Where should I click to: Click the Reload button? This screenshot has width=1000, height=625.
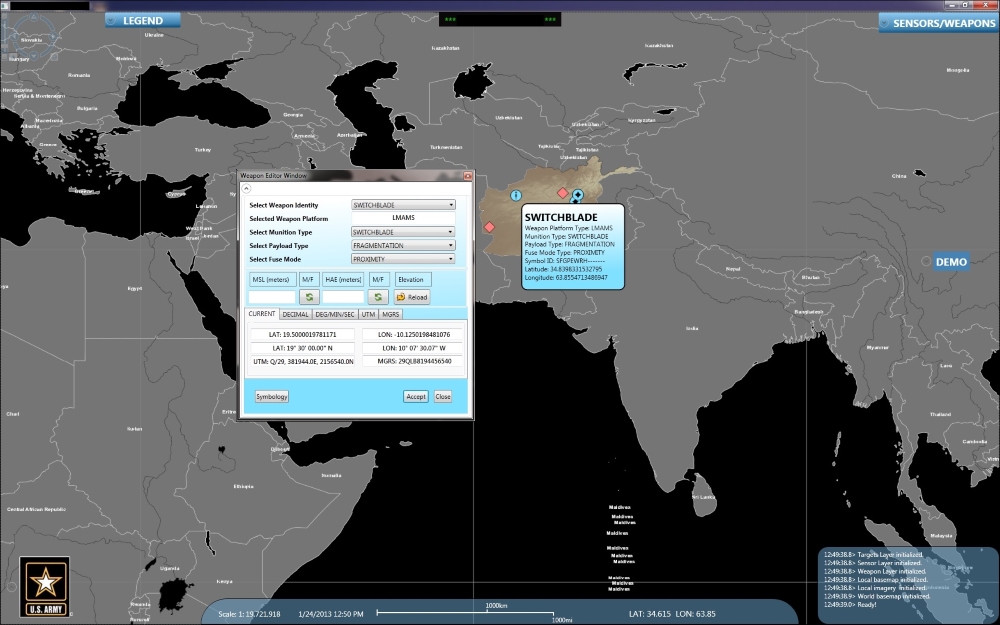[411, 297]
